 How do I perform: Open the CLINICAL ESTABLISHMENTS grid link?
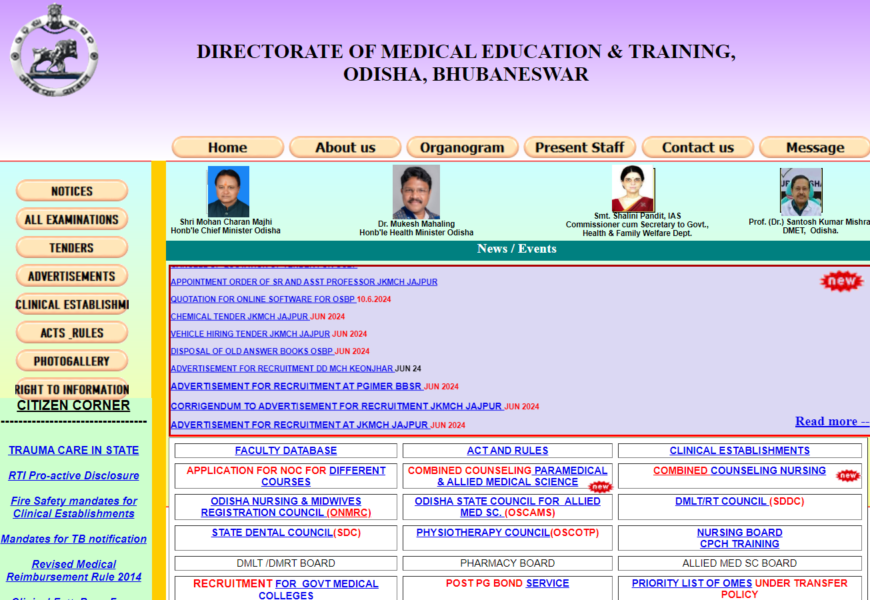pyautogui.click(x=740, y=451)
